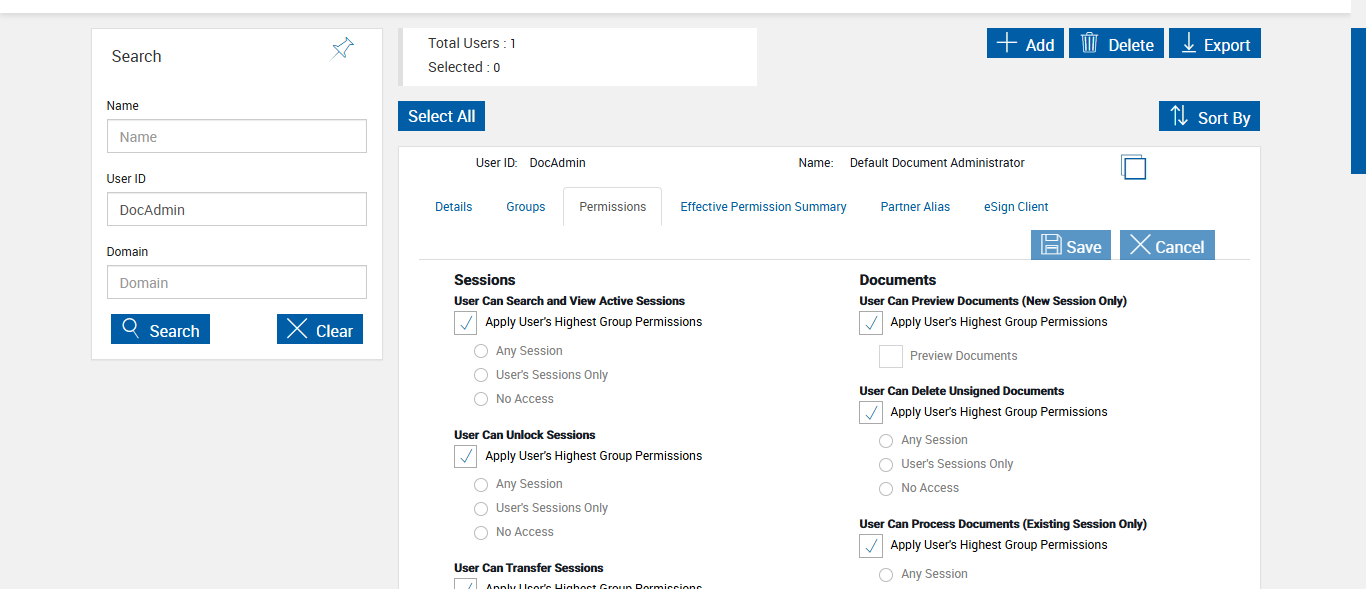Image resolution: width=1366 pixels, height=589 pixels.
Task: Save the permission changes
Action: tap(1070, 246)
